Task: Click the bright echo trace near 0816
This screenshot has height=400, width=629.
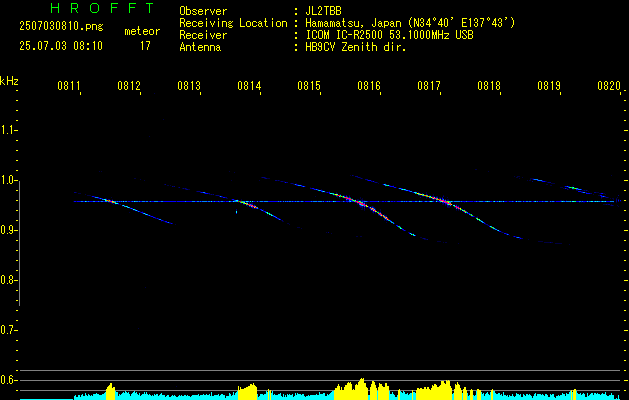Action: pyautogui.click(x=363, y=205)
